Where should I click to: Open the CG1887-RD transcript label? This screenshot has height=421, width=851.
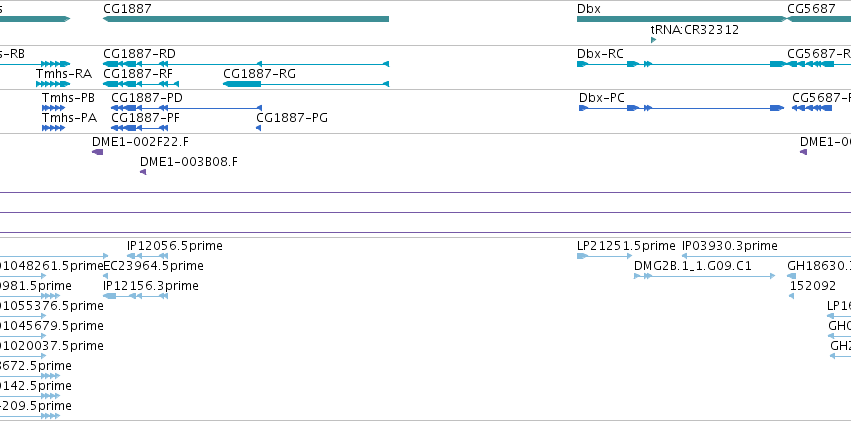pyautogui.click(x=139, y=54)
